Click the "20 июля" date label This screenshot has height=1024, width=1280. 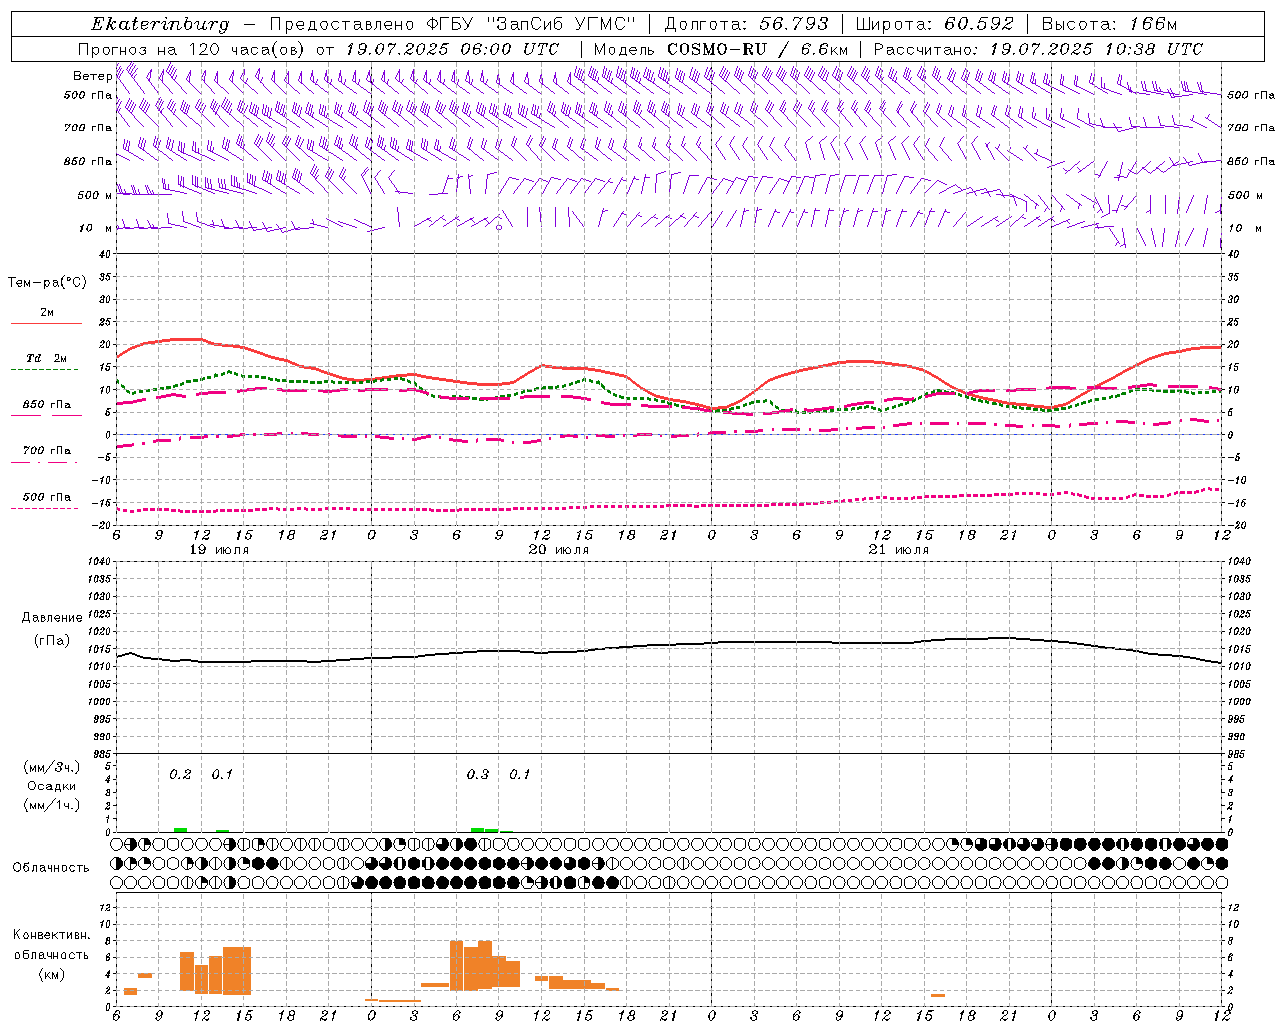pos(558,550)
